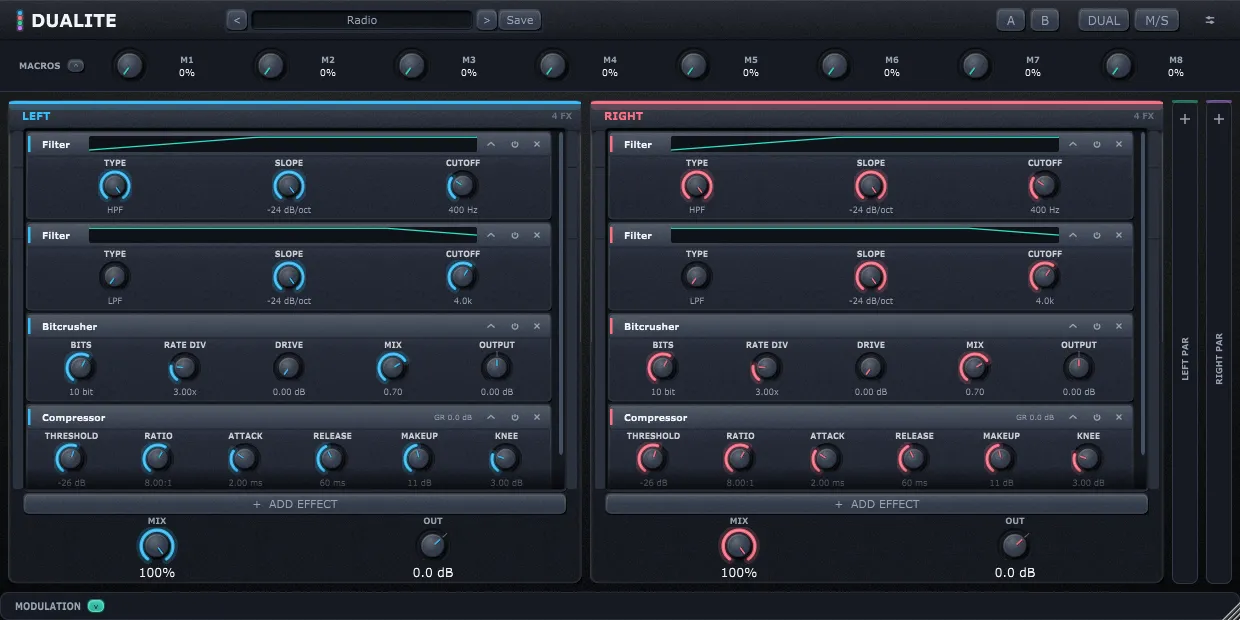Viewport: 1240px width, 620px height.
Task: Click the M1 macro knob
Action: (128, 66)
